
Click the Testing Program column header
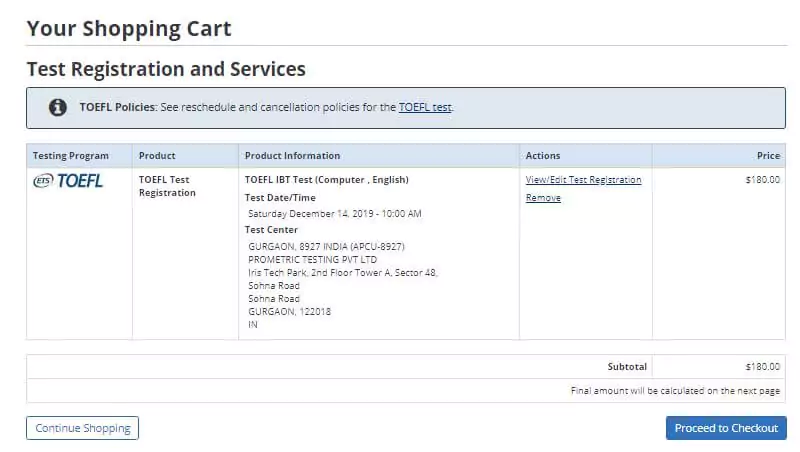click(70, 156)
